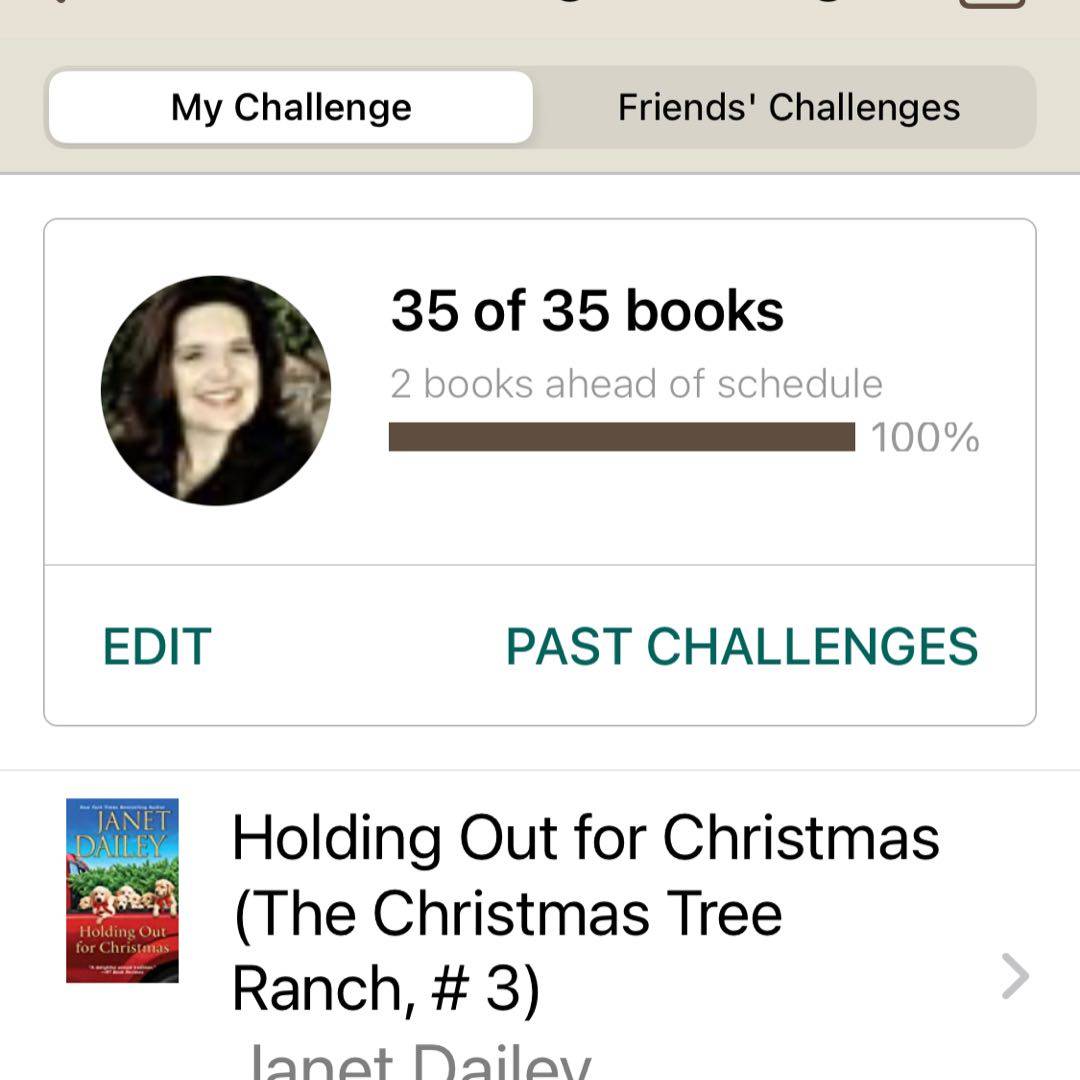Click the 'Holding Out for Christmas' title
The width and height of the screenshot is (1080, 1080).
click(585, 837)
